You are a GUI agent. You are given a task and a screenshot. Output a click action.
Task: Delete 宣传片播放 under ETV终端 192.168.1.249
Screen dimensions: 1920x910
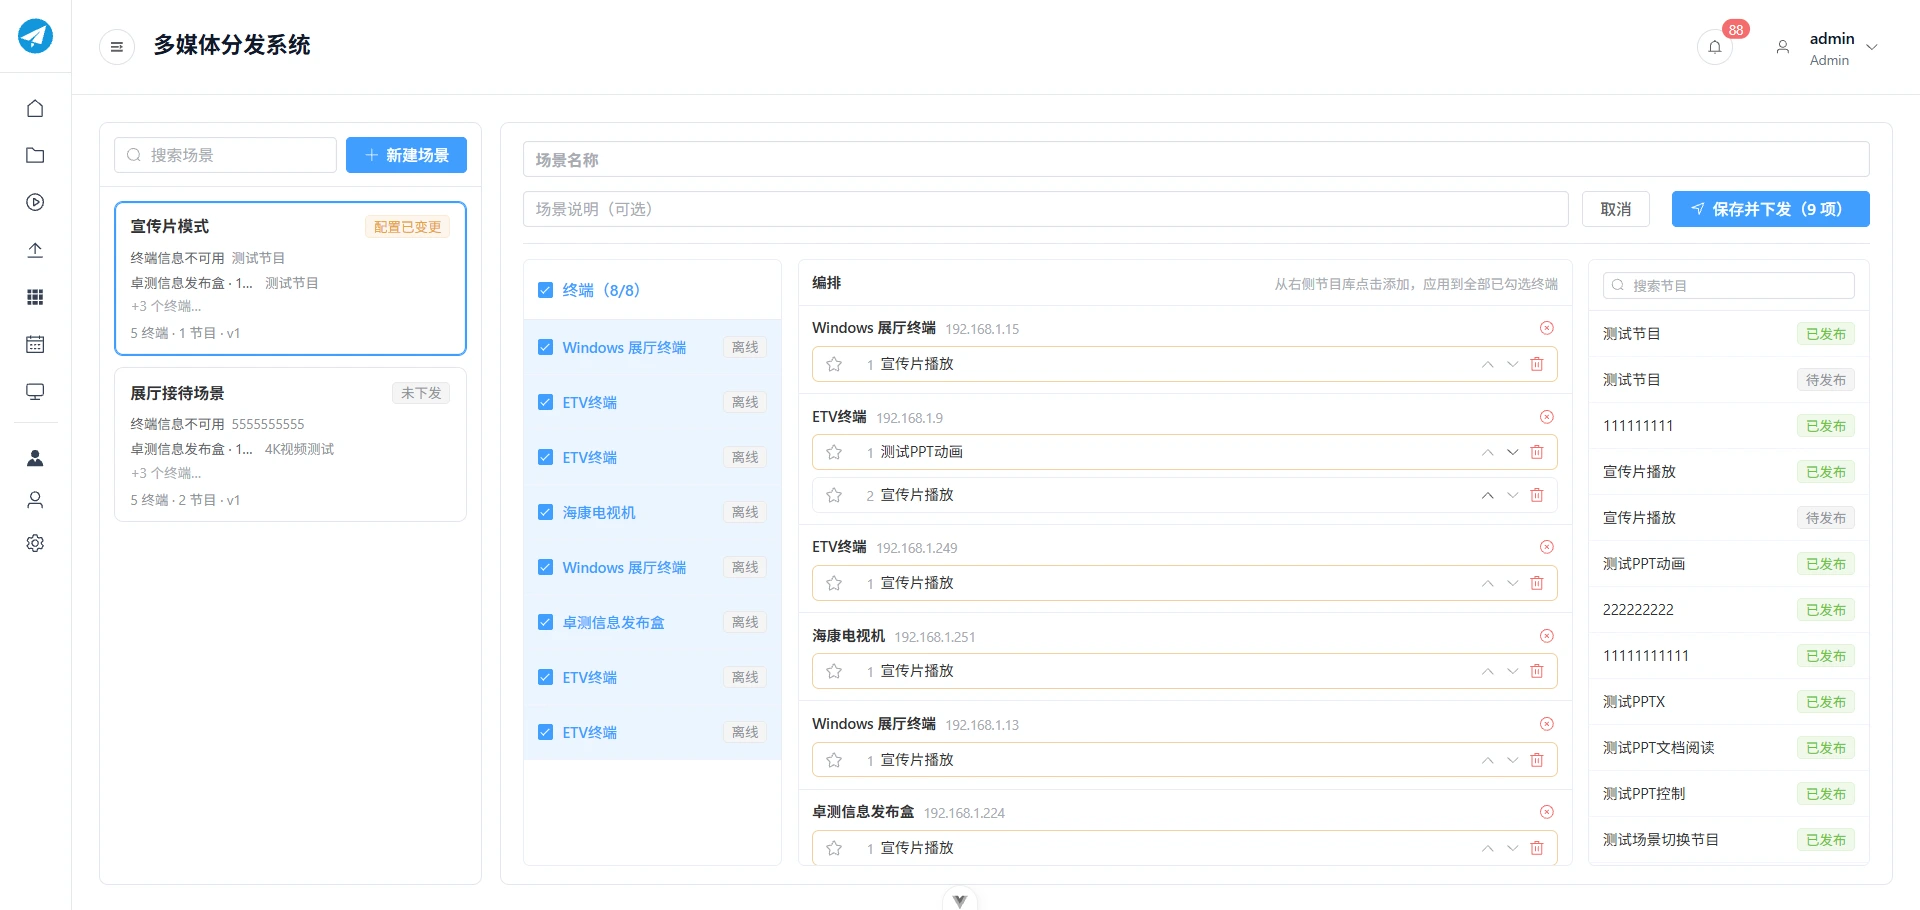point(1537,583)
